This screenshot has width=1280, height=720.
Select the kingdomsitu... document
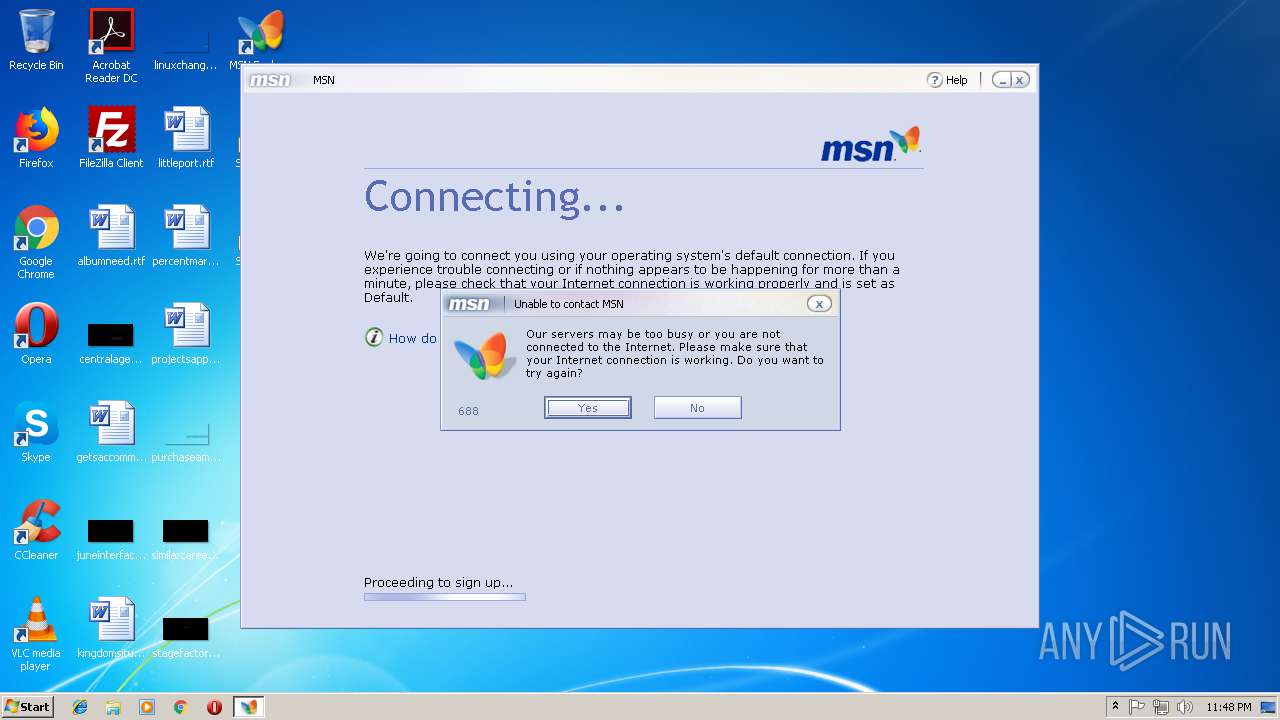tap(111, 628)
